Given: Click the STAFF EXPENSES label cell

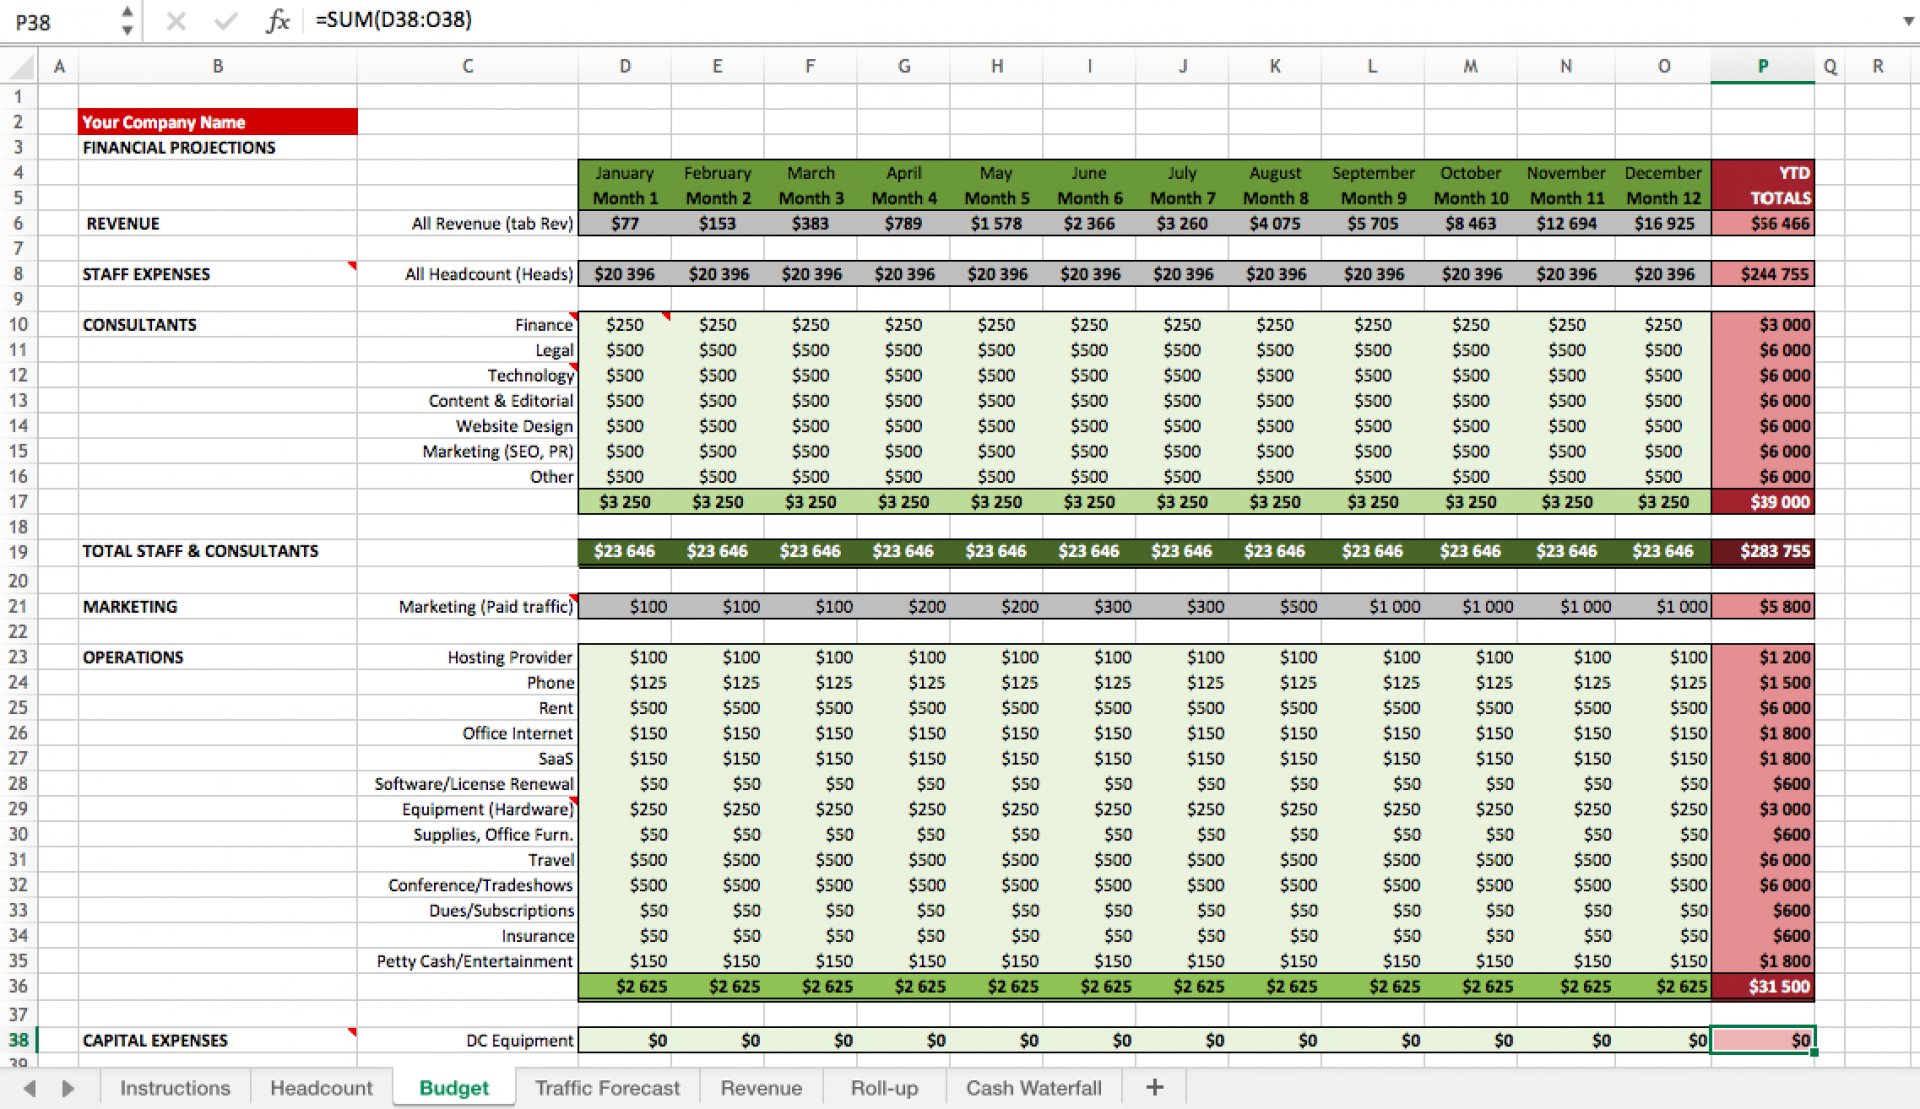Looking at the screenshot, I should 218,274.
